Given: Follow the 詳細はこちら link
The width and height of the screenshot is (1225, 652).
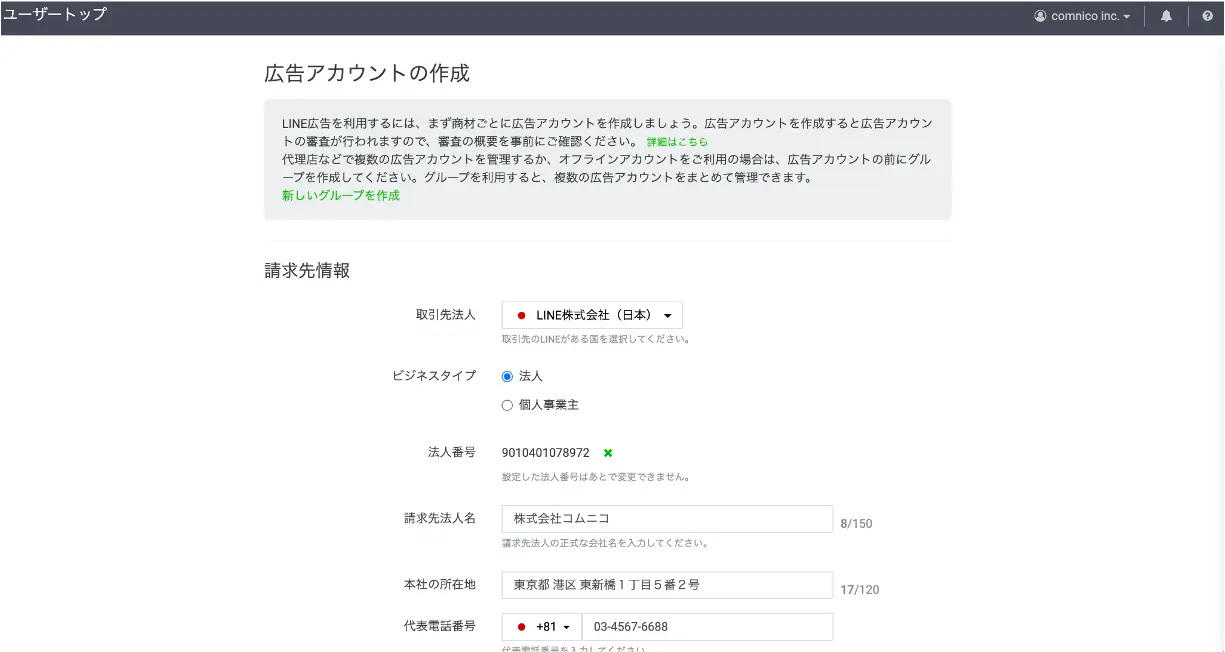Looking at the screenshot, I should pyautogui.click(x=677, y=142).
